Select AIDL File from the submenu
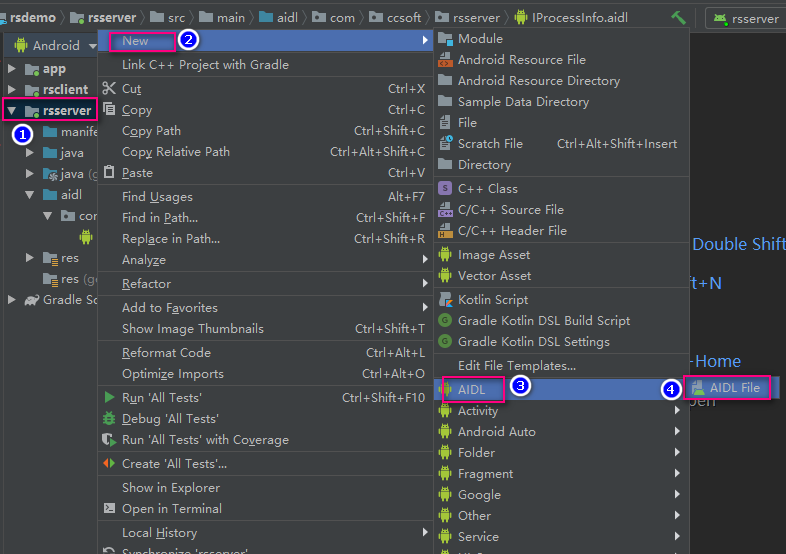The width and height of the screenshot is (786, 554). pyautogui.click(x=726, y=388)
